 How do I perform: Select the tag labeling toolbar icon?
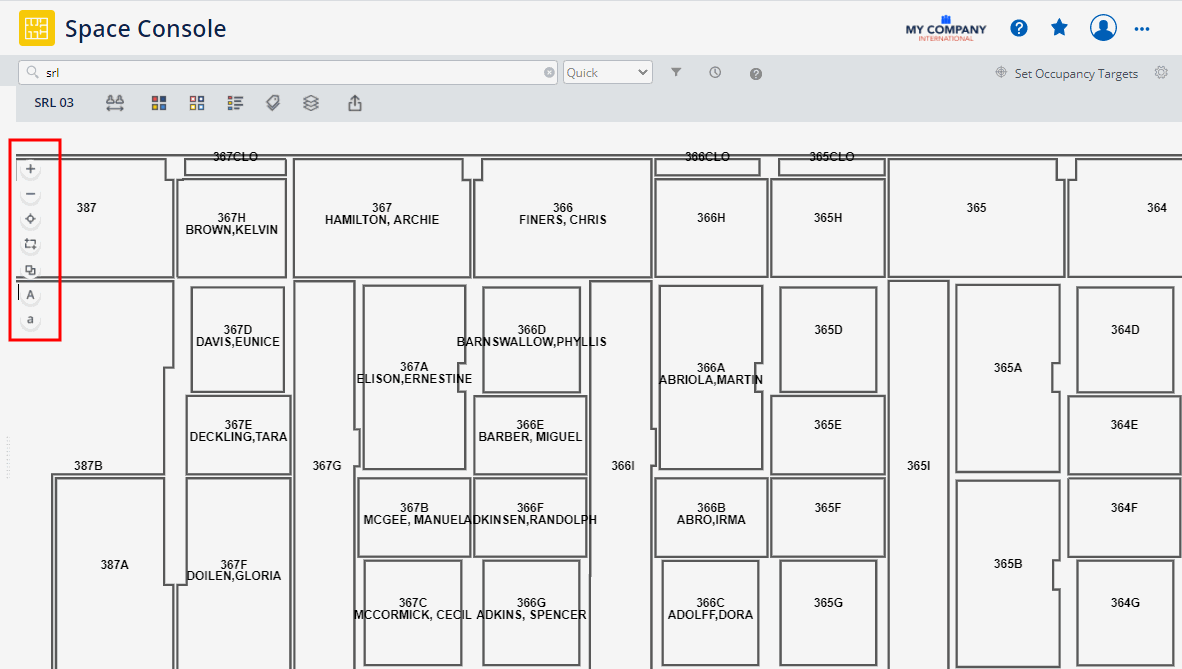point(272,102)
